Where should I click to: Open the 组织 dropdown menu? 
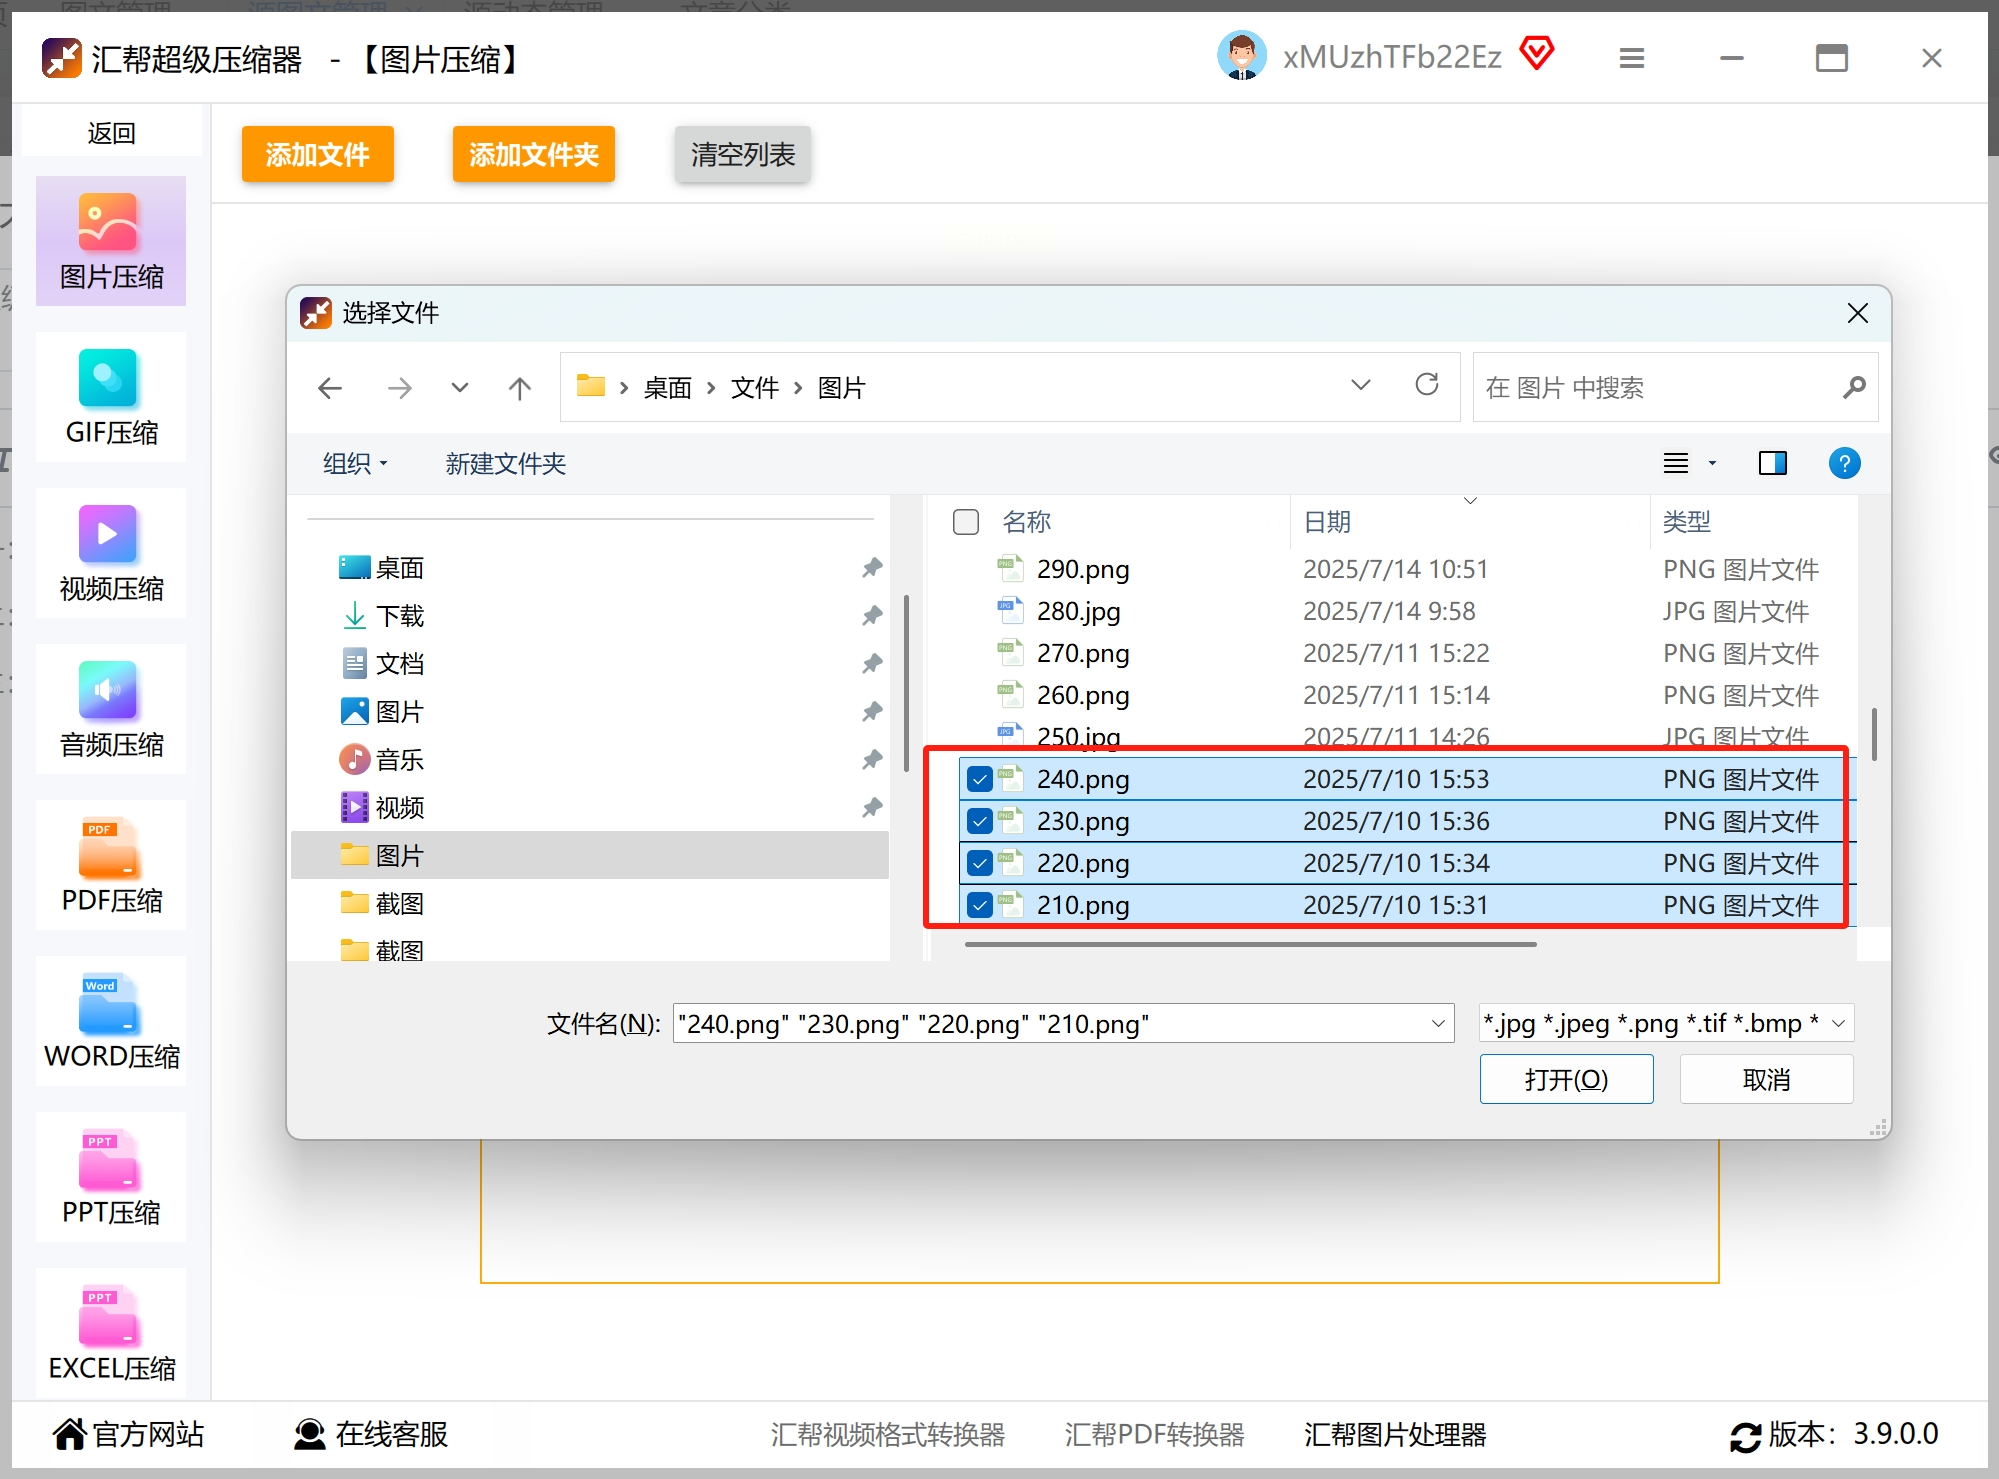click(x=355, y=464)
